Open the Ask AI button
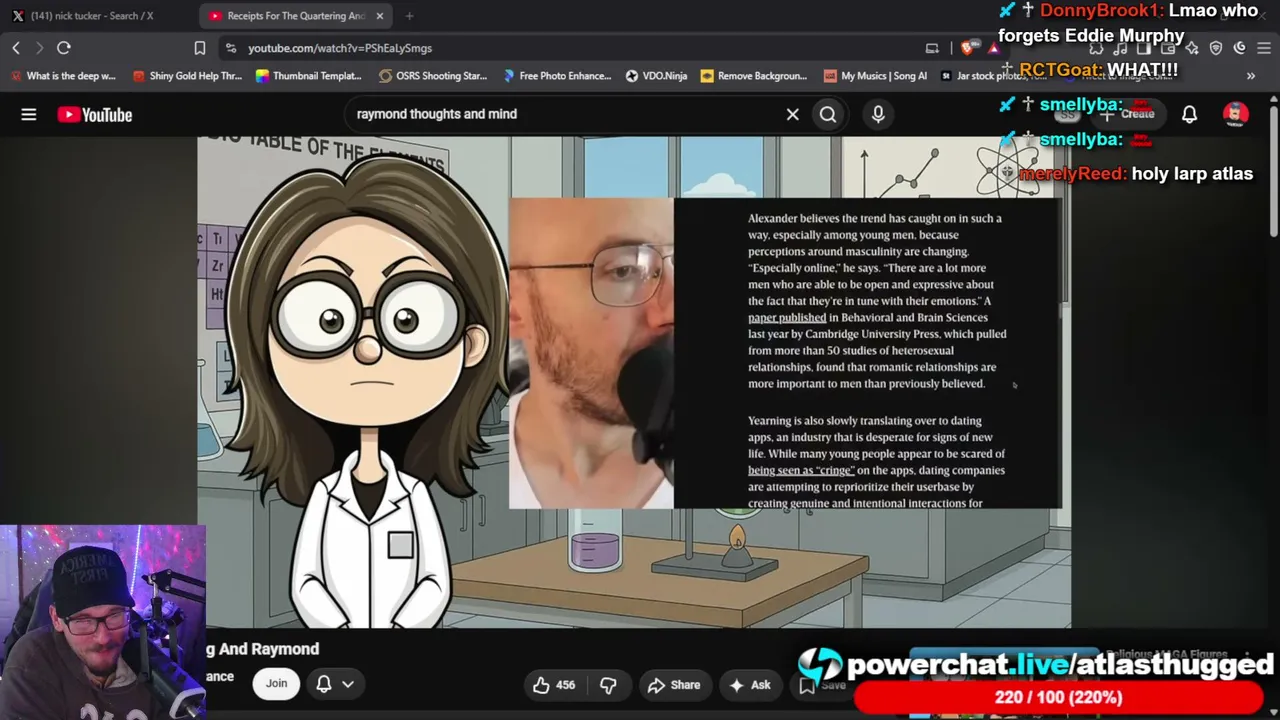This screenshot has width=1280, height=720. click(750, 685)
